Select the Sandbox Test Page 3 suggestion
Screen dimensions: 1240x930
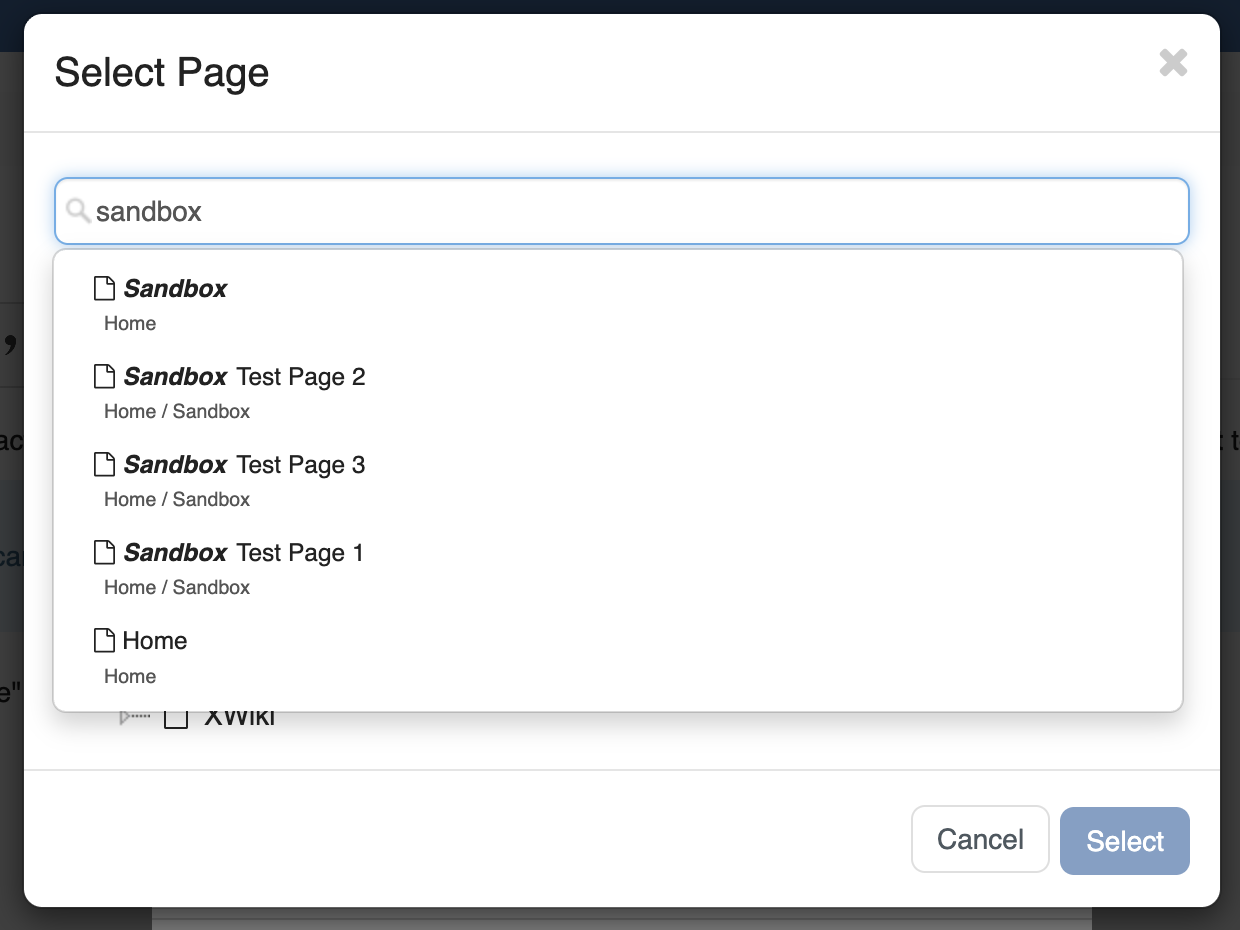coord(245,465)
